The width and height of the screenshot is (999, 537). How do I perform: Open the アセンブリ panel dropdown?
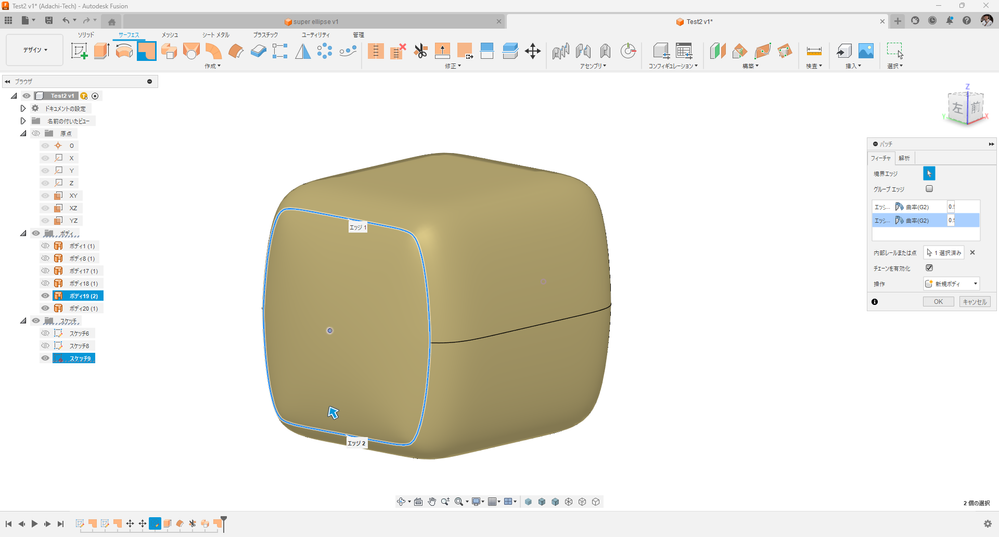tap(593, 66)
